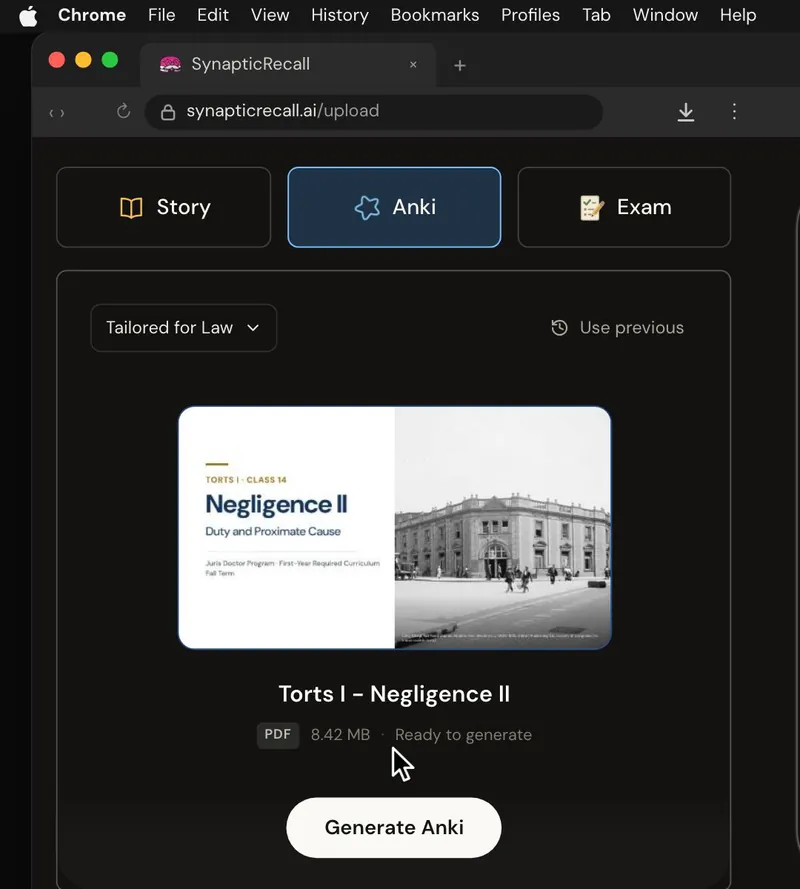Click the star-shaped Anki icon
This screenshot has height=889, width=800.
click(x=367, y=208)
